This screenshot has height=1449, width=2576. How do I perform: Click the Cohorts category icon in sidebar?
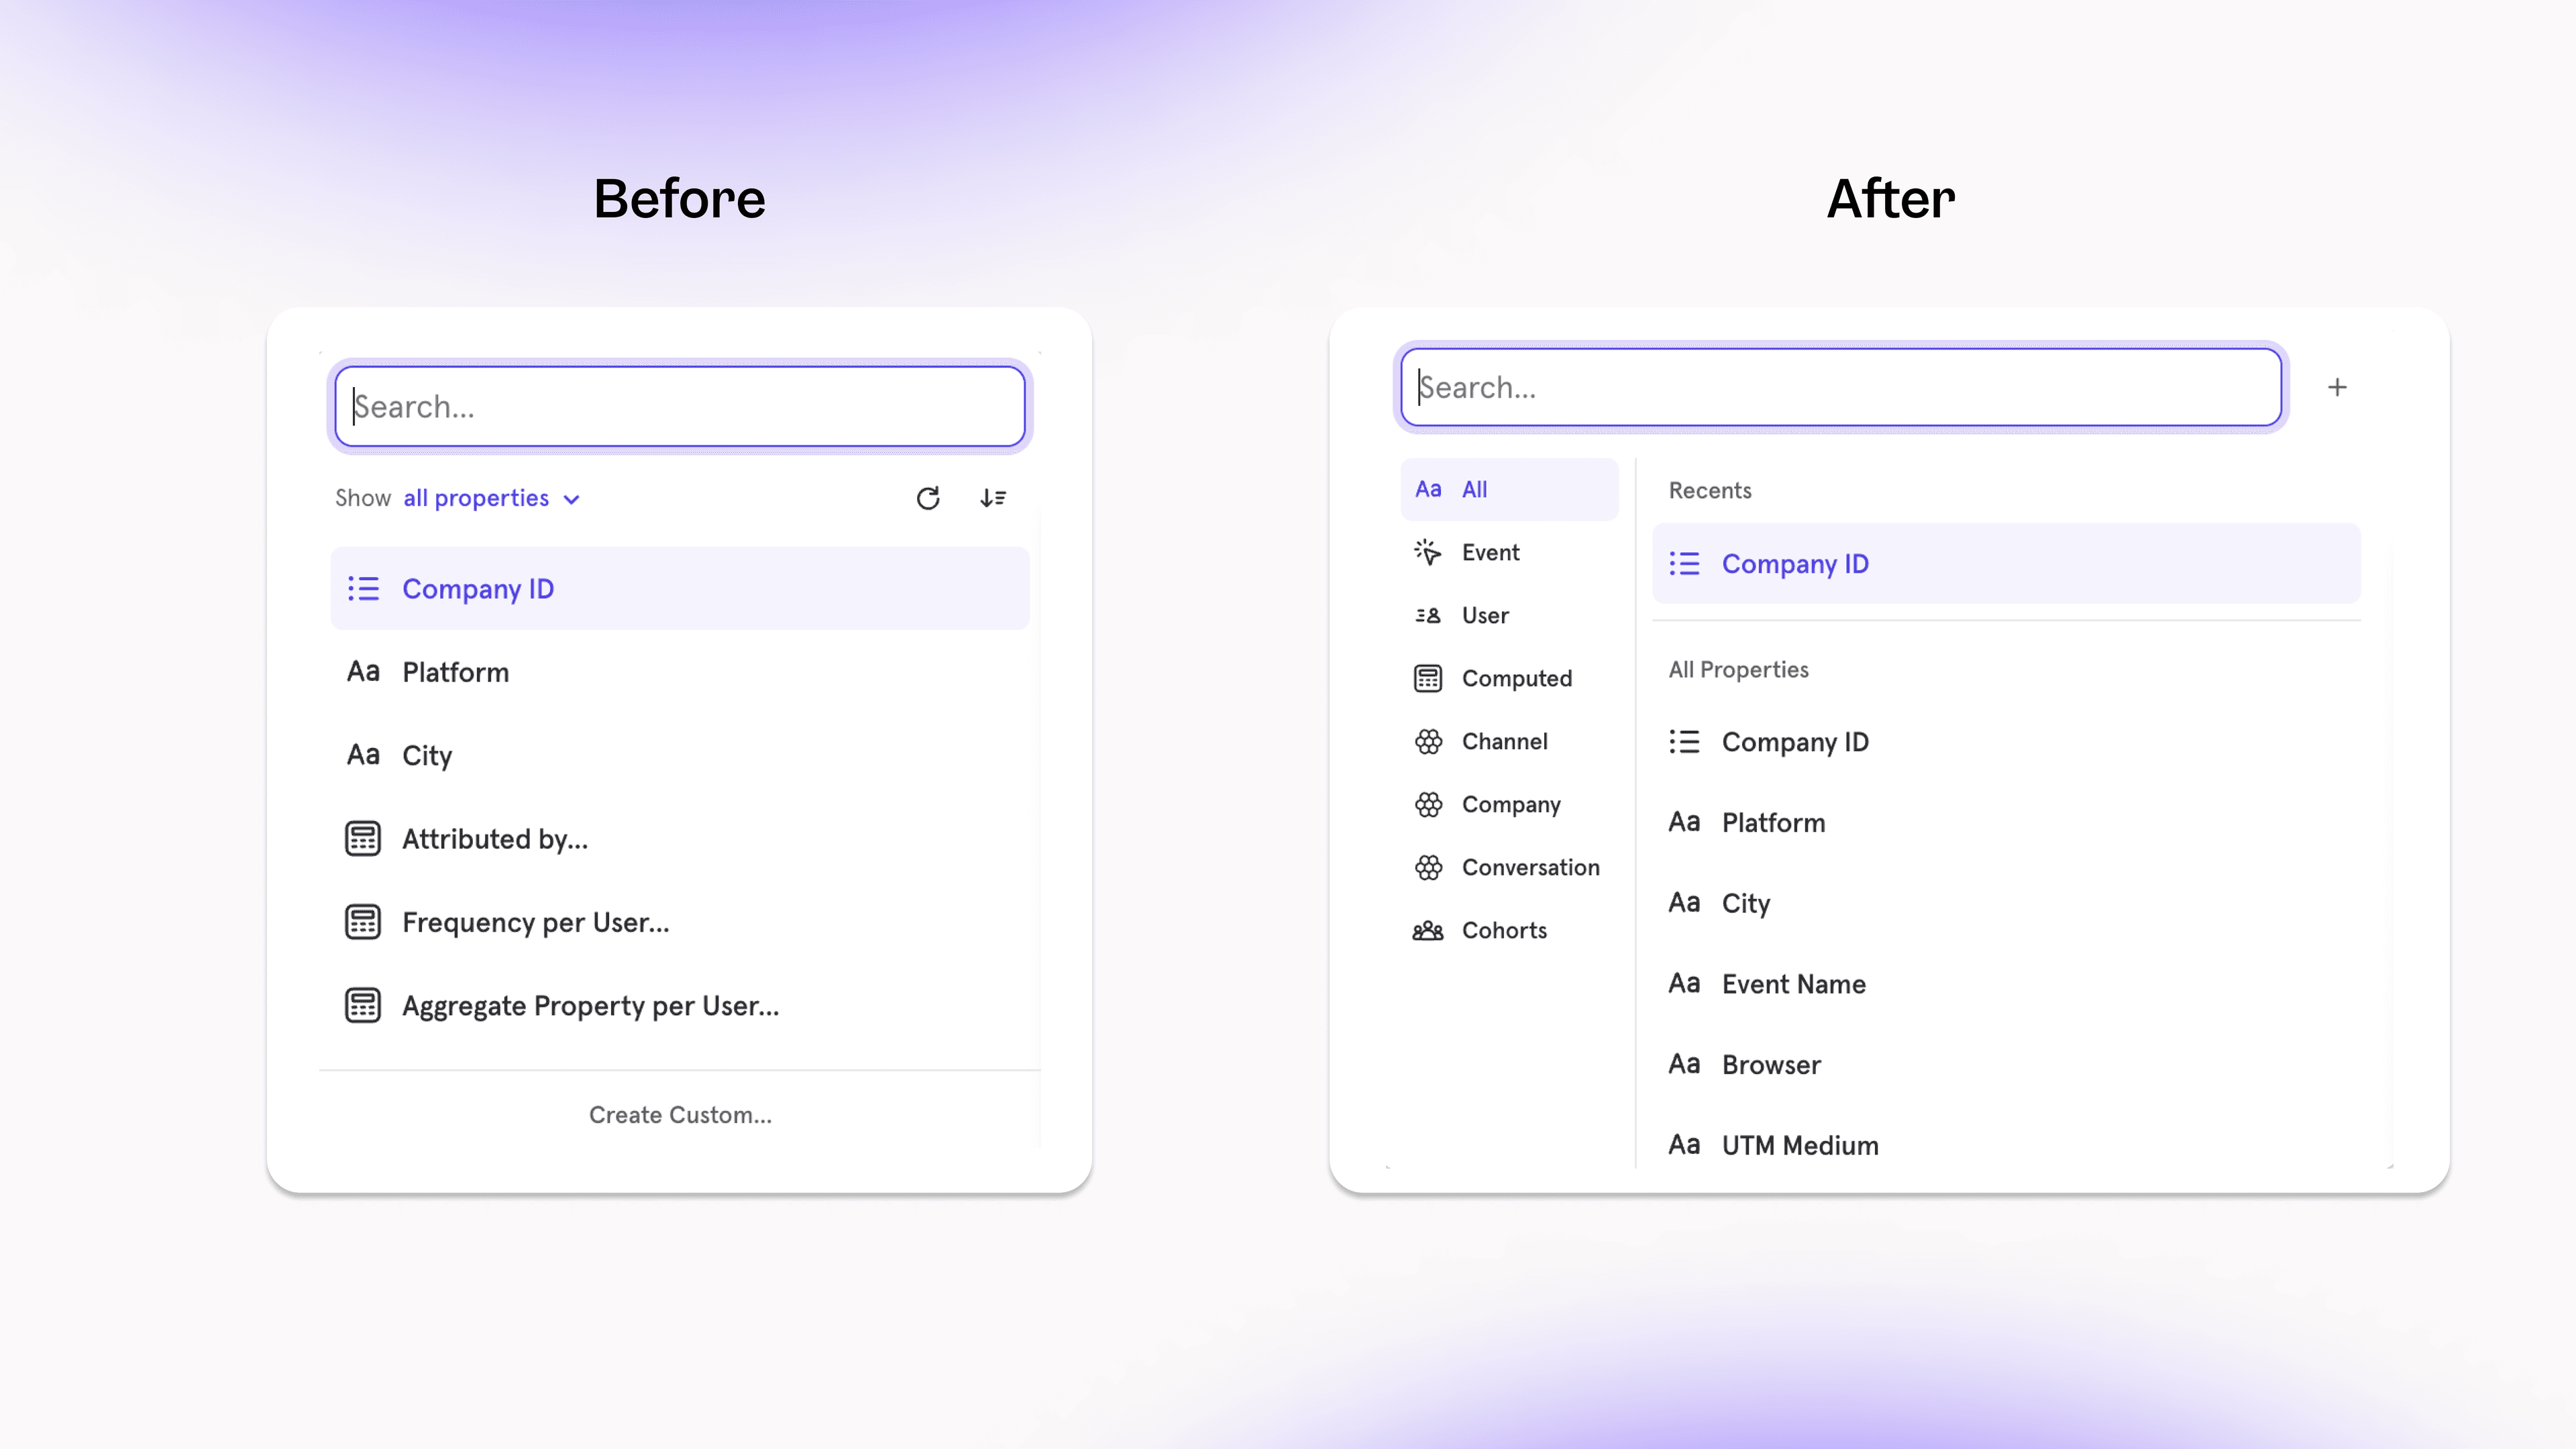pyautogui.click(x=1426, y=929)
